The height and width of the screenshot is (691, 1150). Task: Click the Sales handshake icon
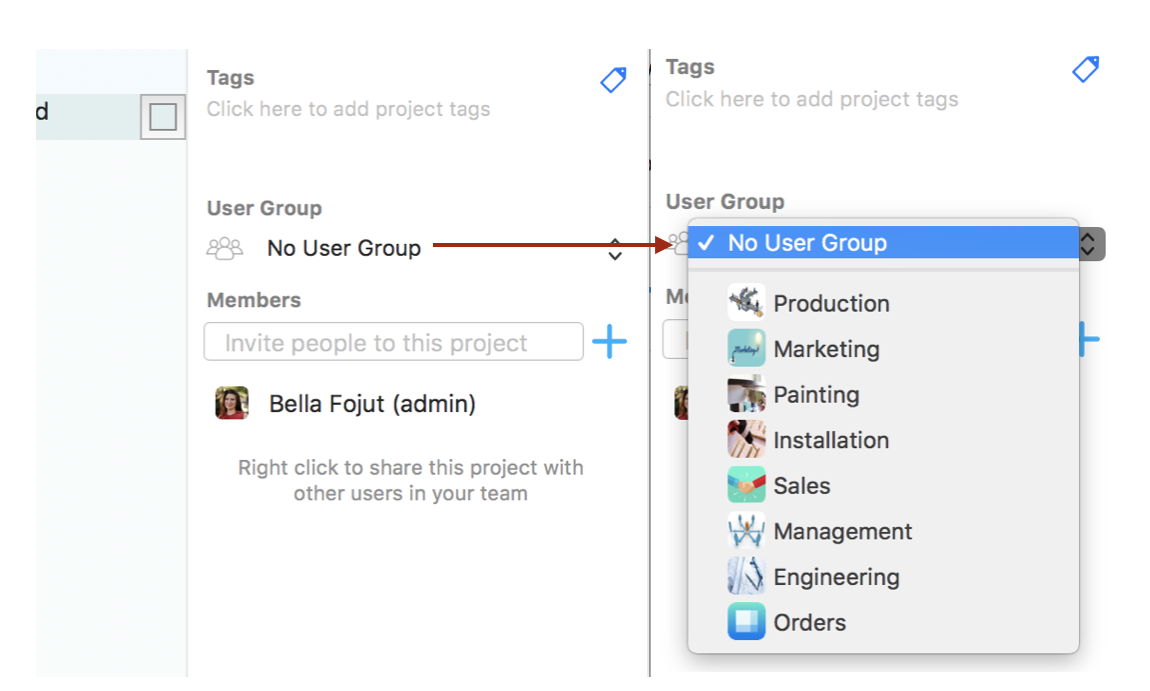tap(744, 484)
